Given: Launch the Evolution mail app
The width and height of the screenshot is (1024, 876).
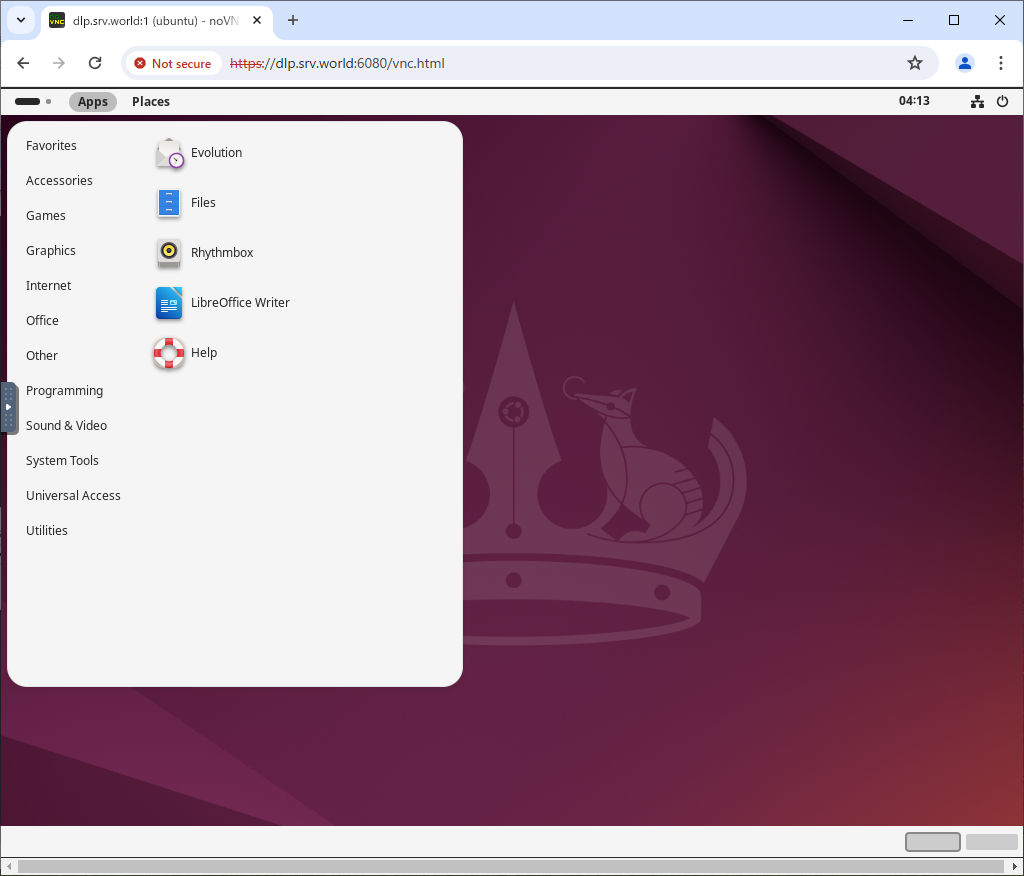Looking at the screenshot, I should tap(169, 154).
